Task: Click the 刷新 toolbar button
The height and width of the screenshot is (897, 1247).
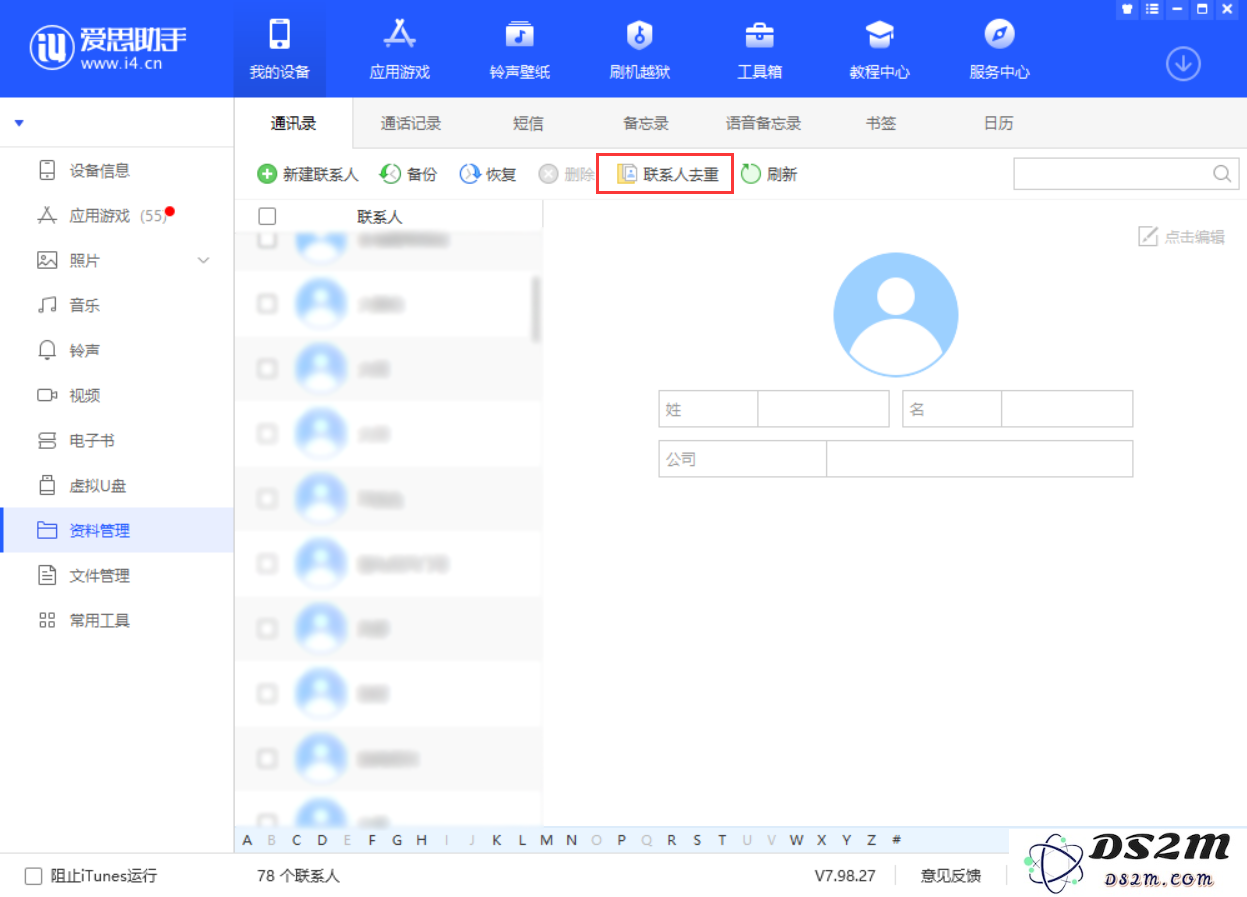Action: [769, 174]
